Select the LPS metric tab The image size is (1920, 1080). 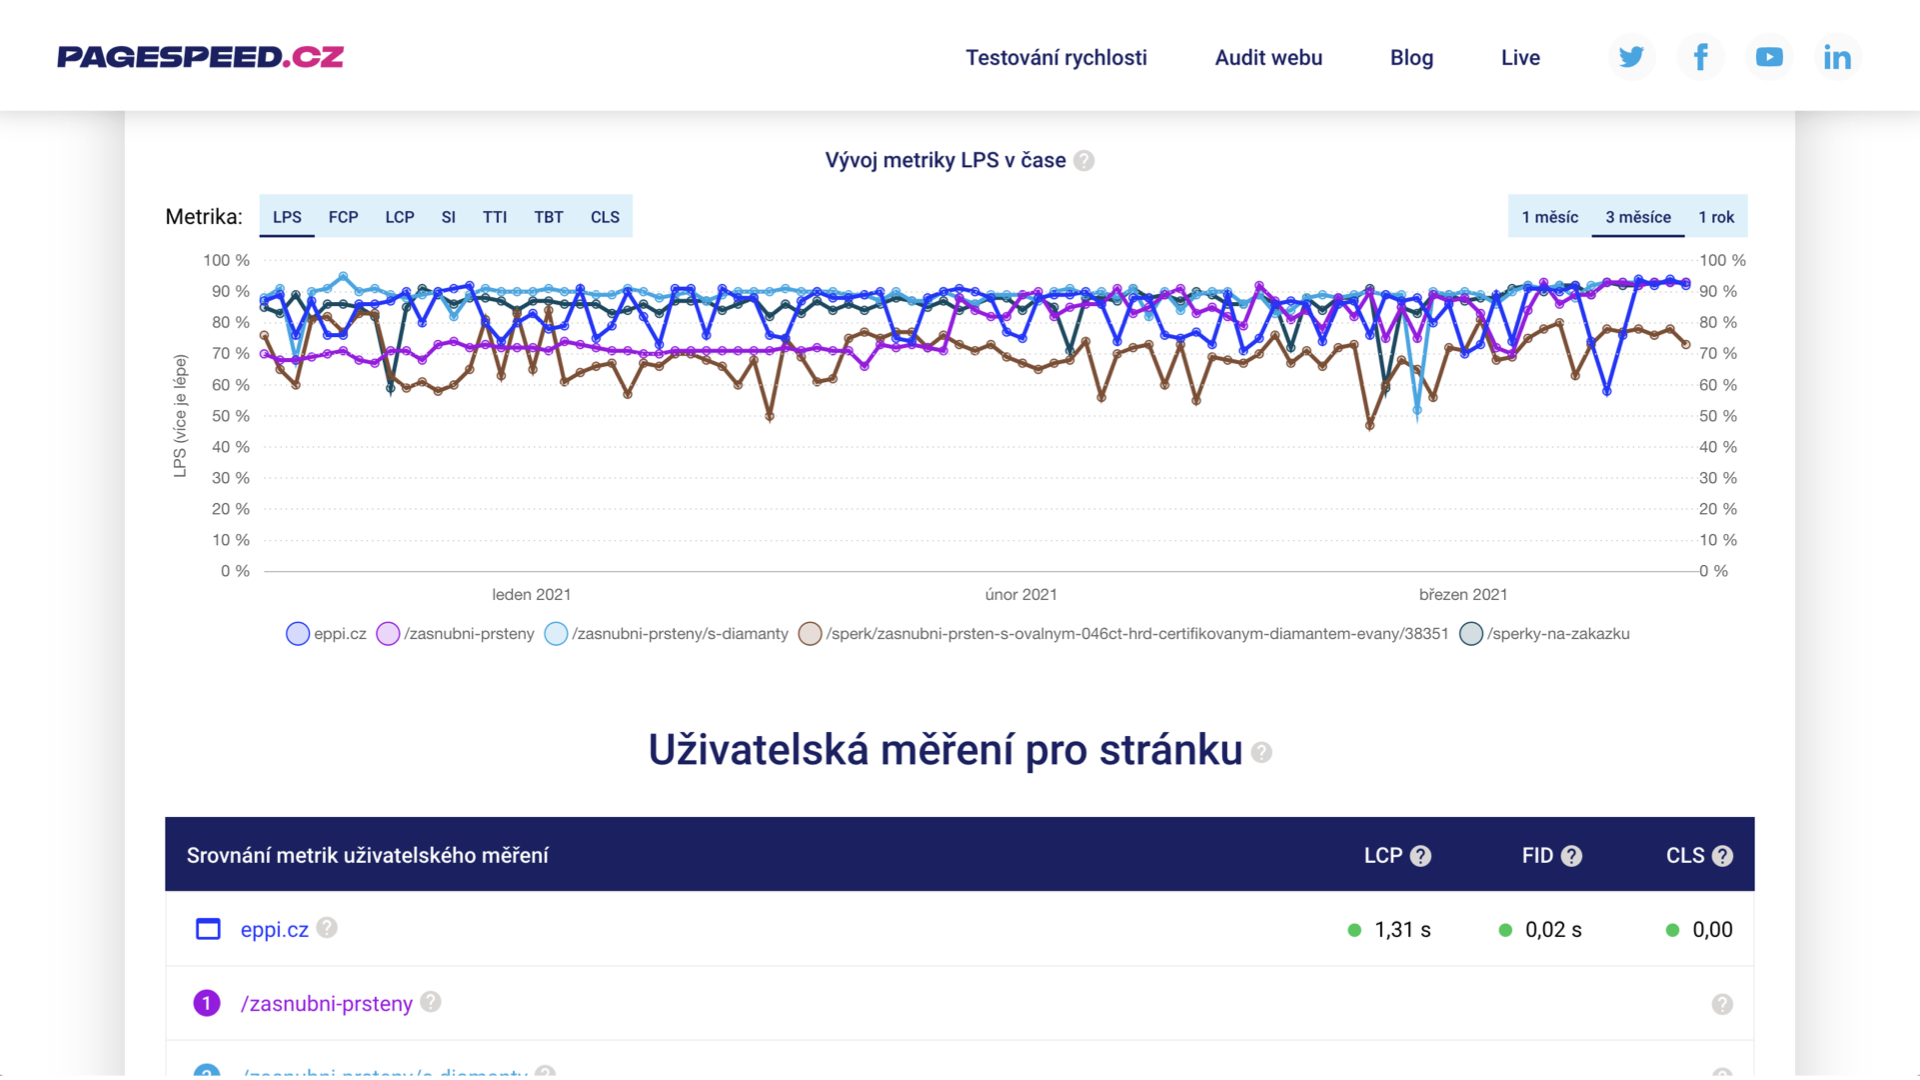click(287, 217)
